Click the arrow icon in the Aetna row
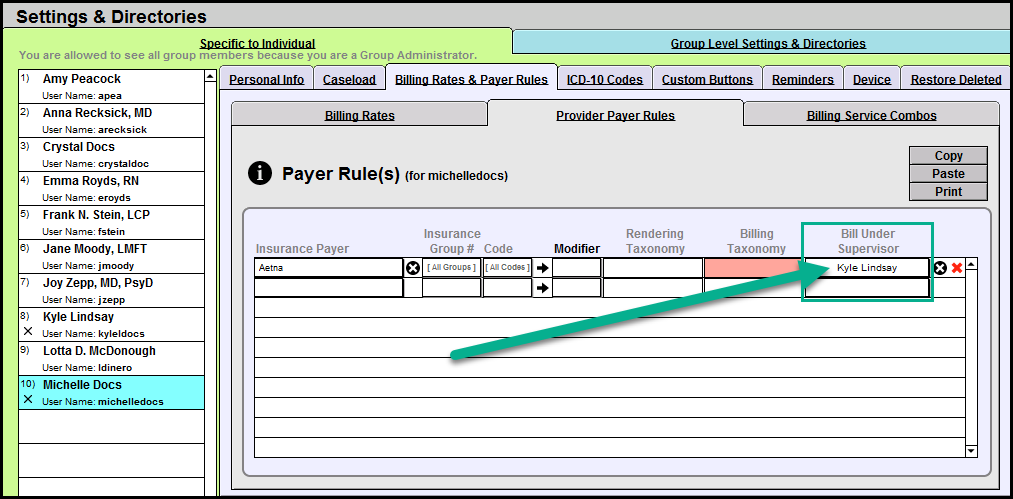The image size is (1013, 499). [543, 268]
